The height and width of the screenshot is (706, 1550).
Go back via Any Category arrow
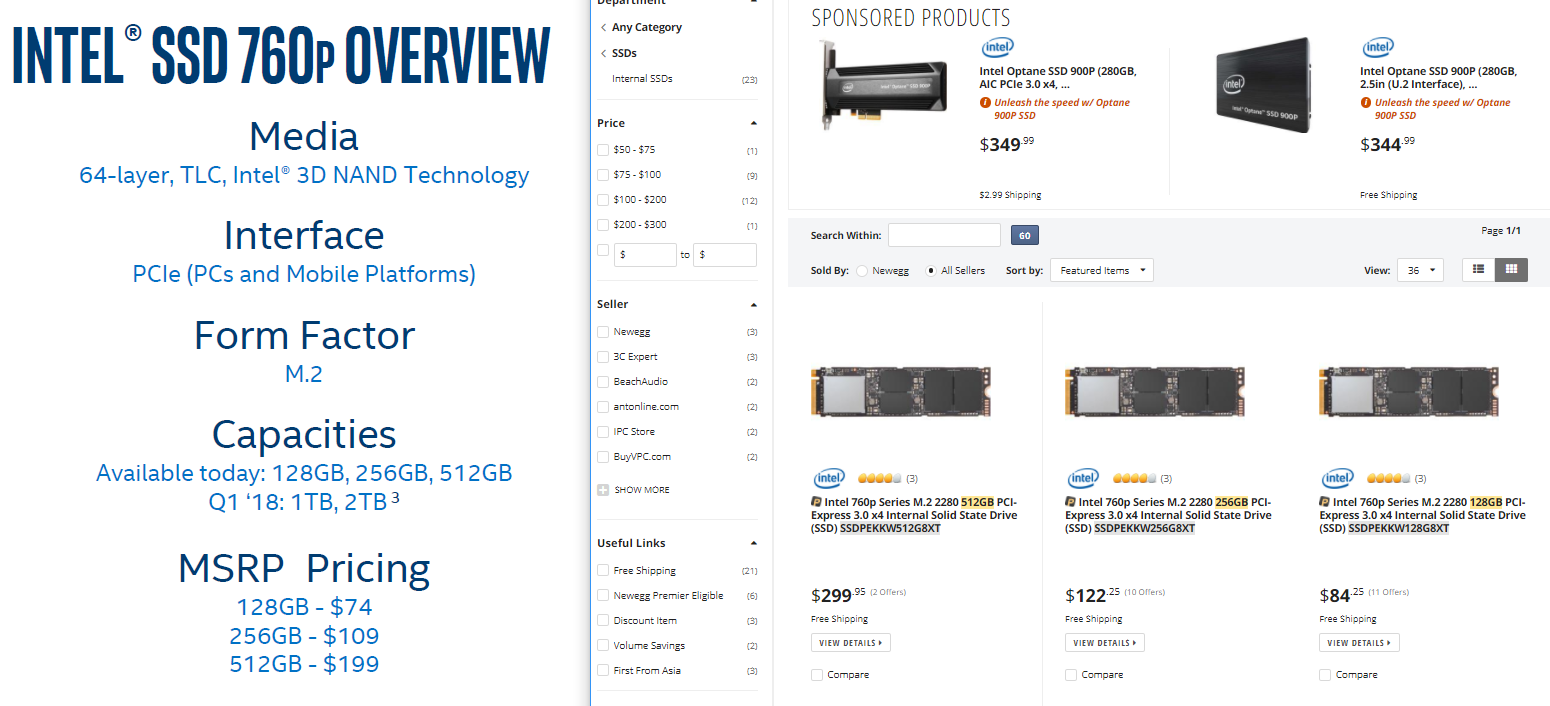tap(603, 27)
